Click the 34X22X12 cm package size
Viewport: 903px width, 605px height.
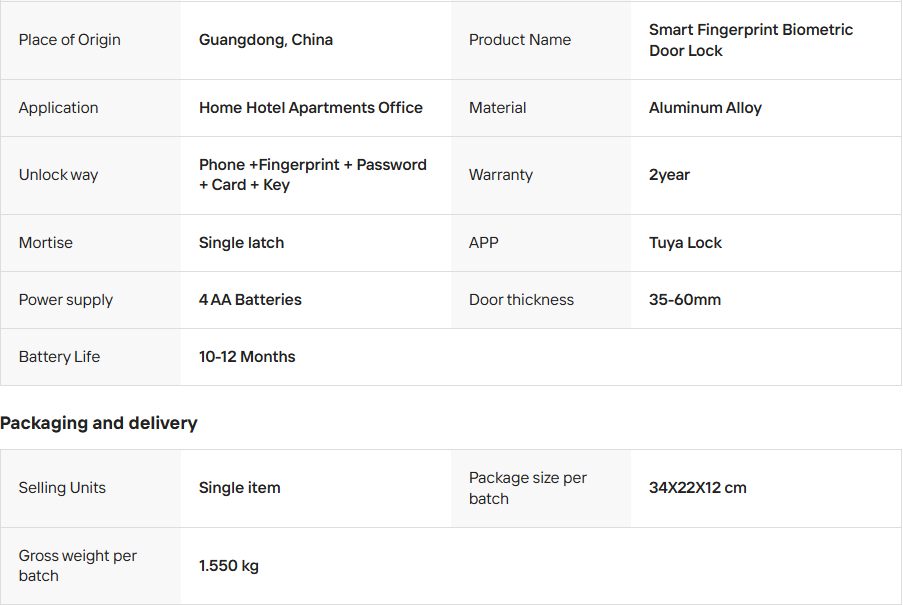click(x=697, y=488)
